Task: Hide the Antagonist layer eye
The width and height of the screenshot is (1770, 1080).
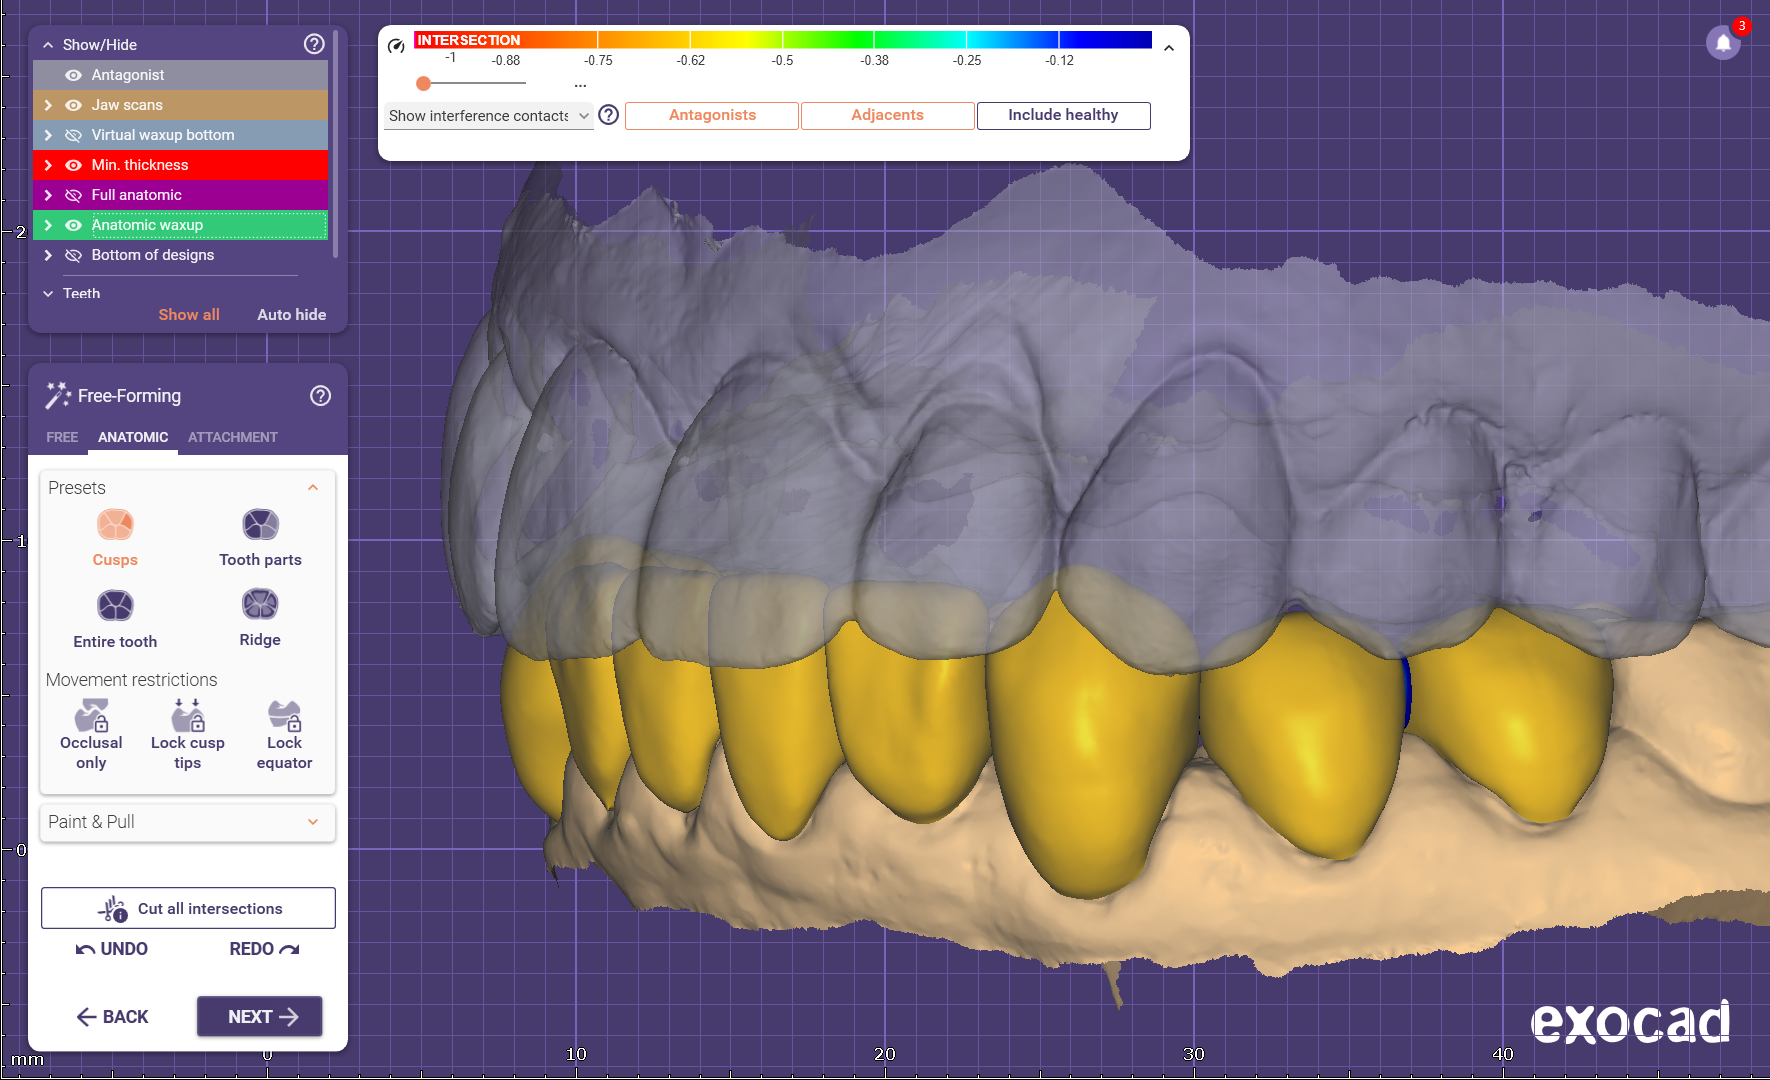Action: click(73, 75)
